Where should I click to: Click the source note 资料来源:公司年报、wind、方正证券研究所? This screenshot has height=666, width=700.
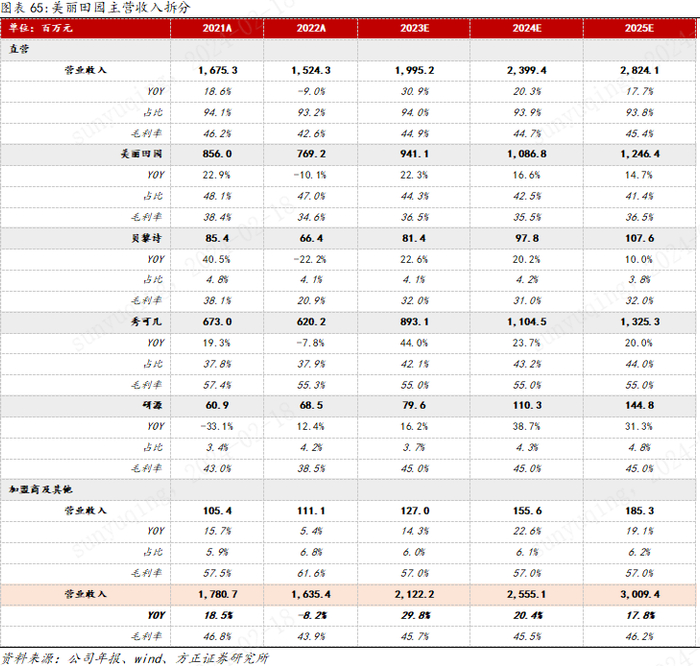pos(135,658)
